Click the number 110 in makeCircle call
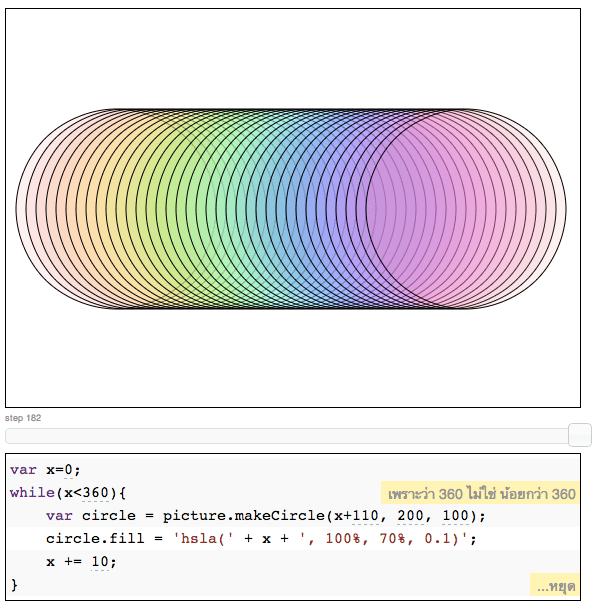Viewport: 597px width, 609px height. tap(365, 516)
